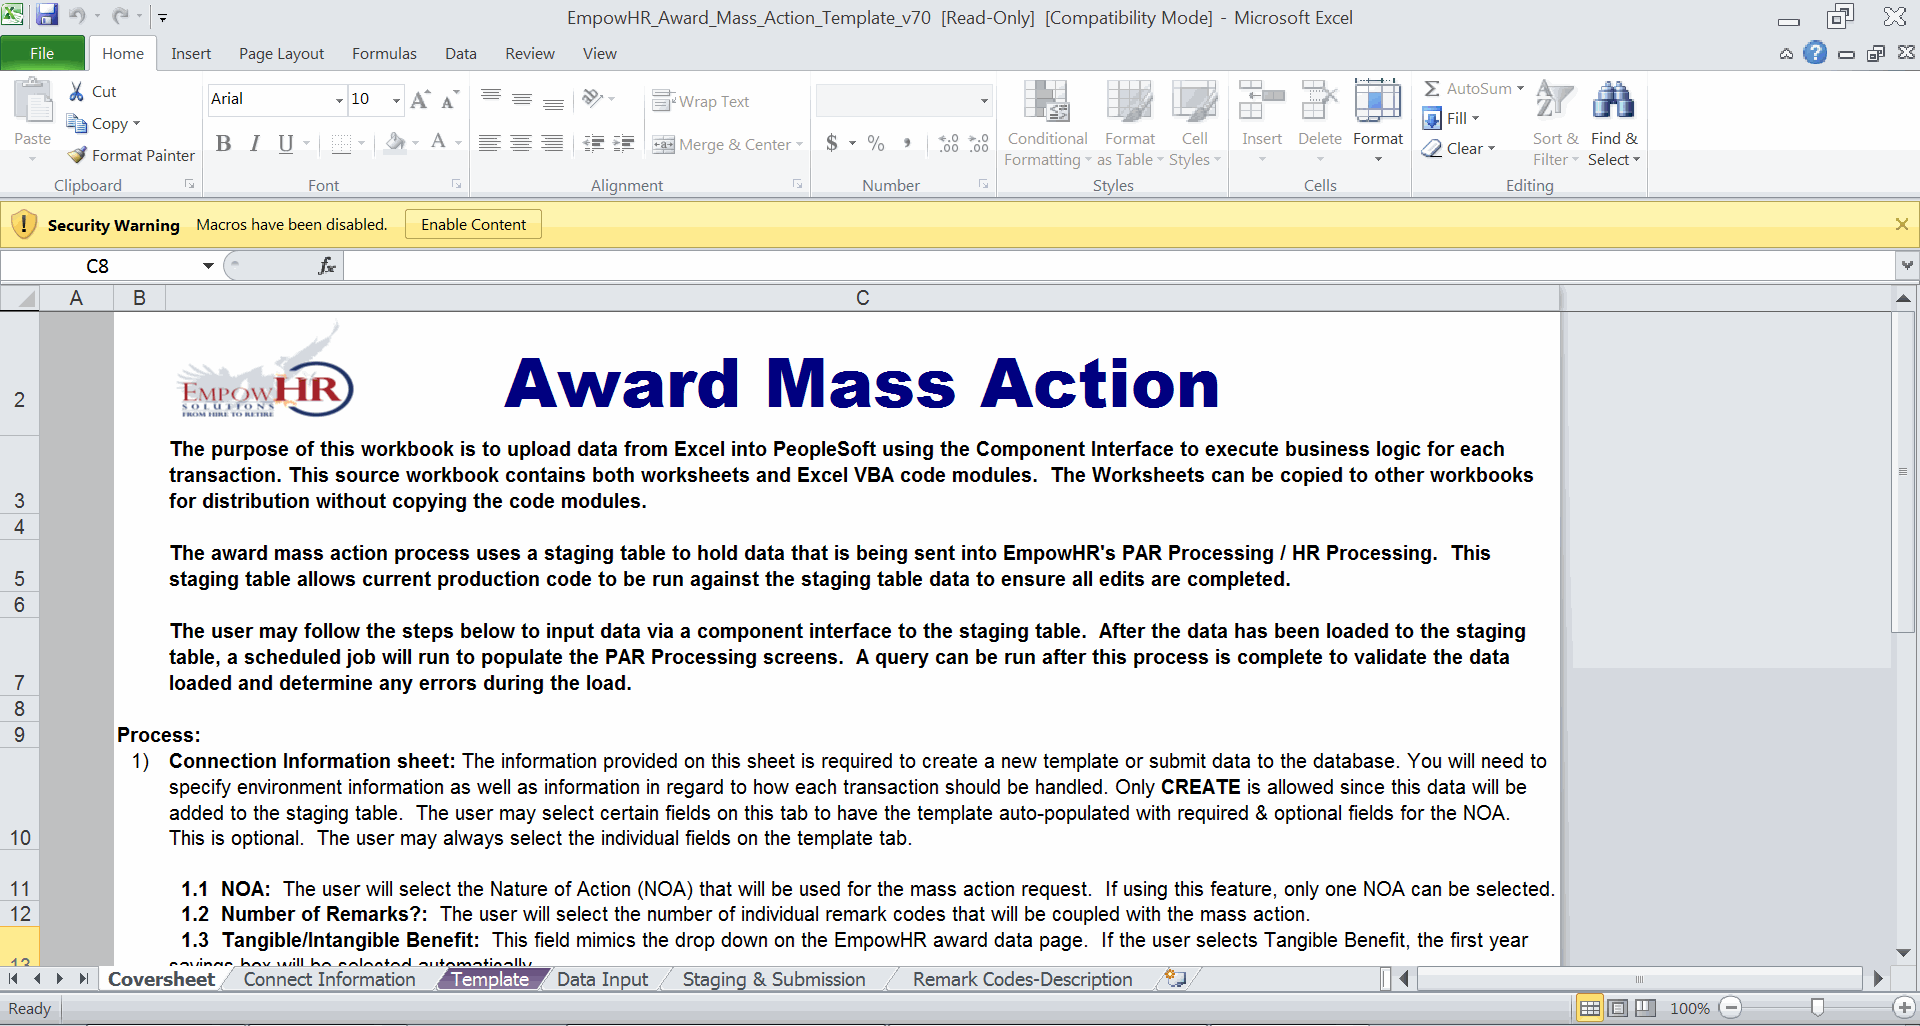This screenshot has height=1026, width=1920.
Task: Open the number format dropdown
Action: pos(984,100)
